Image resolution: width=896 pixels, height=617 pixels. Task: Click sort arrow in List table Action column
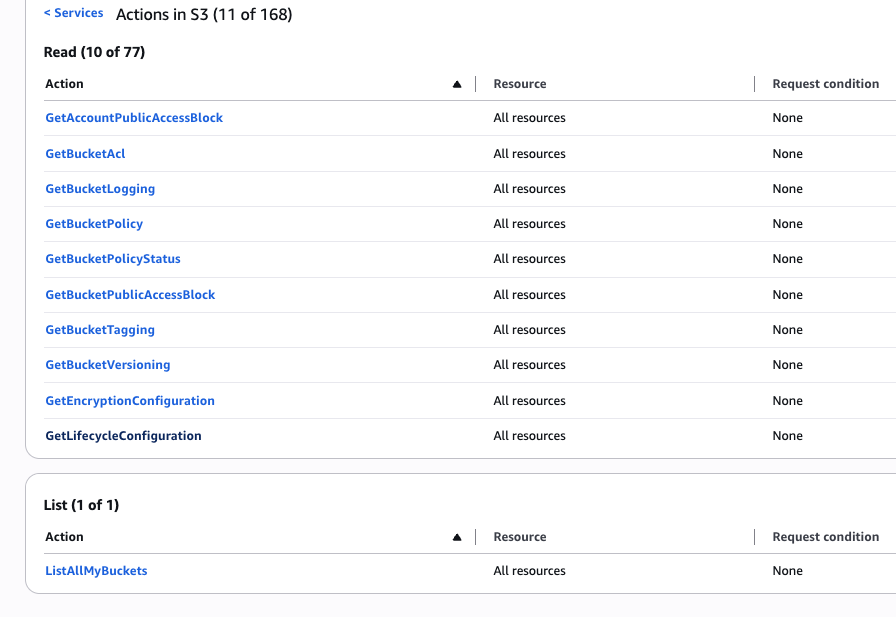tap(457, 537)
